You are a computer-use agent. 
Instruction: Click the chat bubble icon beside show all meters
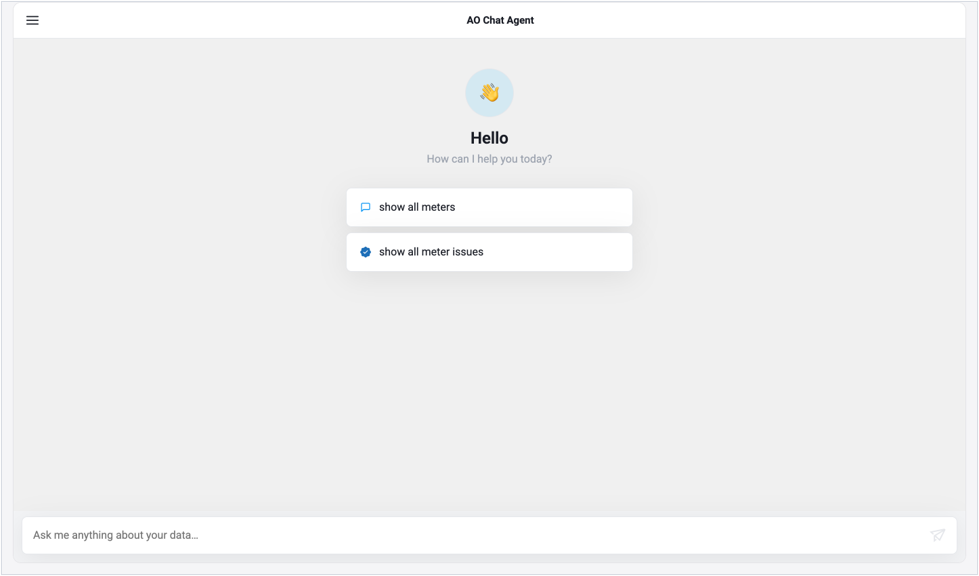click(x=366, y=207)
